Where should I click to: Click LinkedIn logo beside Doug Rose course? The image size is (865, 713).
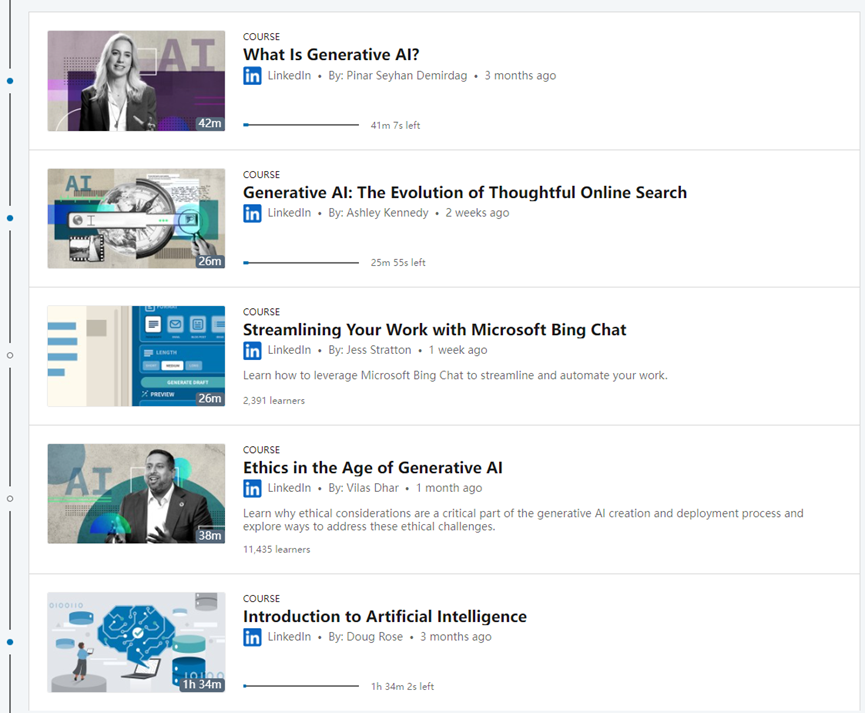[x=252, y=637]
